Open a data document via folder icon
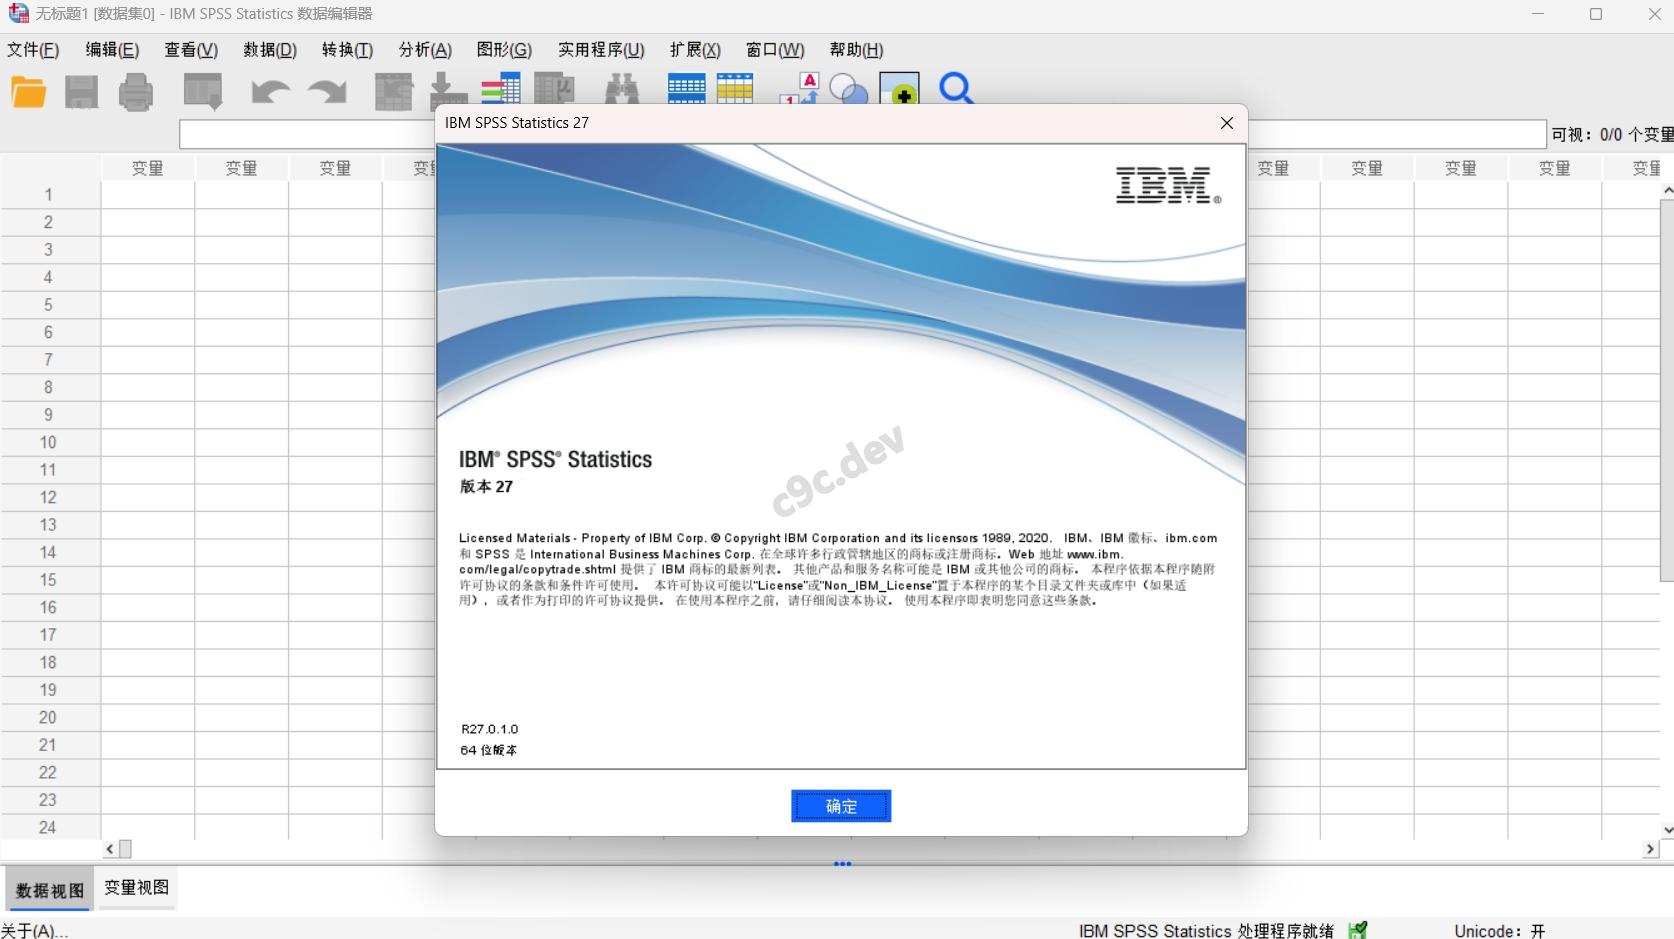Screen dimensions: 1674x939 click(x=29, y=92)
